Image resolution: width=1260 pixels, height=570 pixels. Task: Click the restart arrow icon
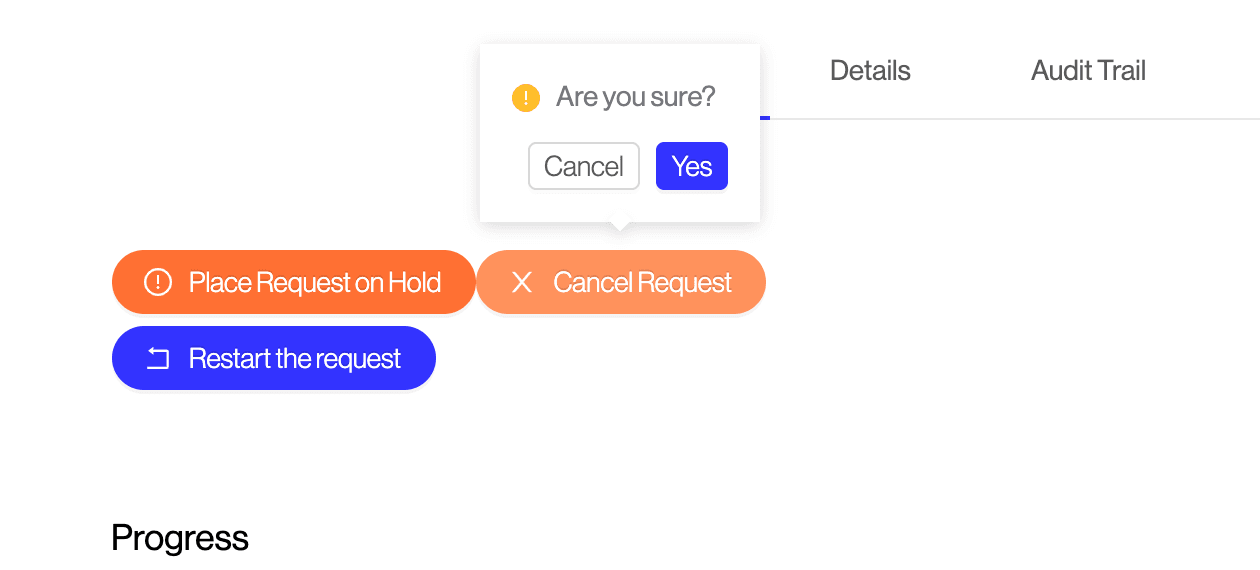pyautogui.click(x=158, y=359)
